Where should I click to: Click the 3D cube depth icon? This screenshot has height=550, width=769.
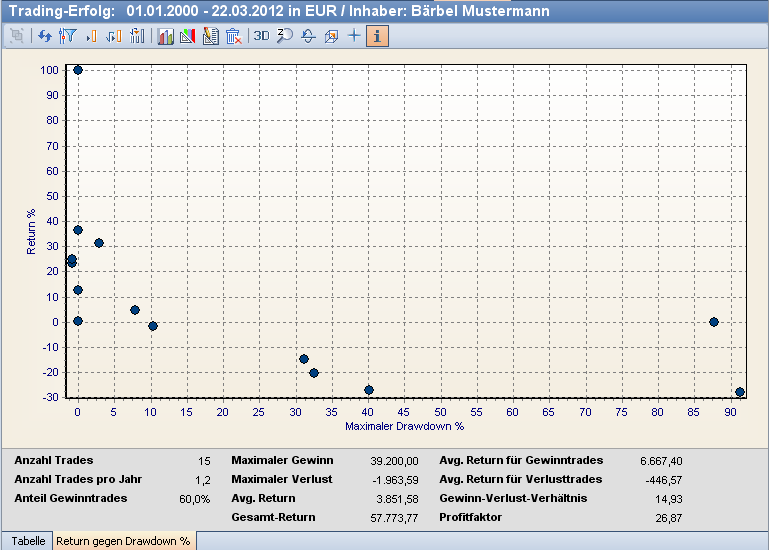tap(332, 36)
